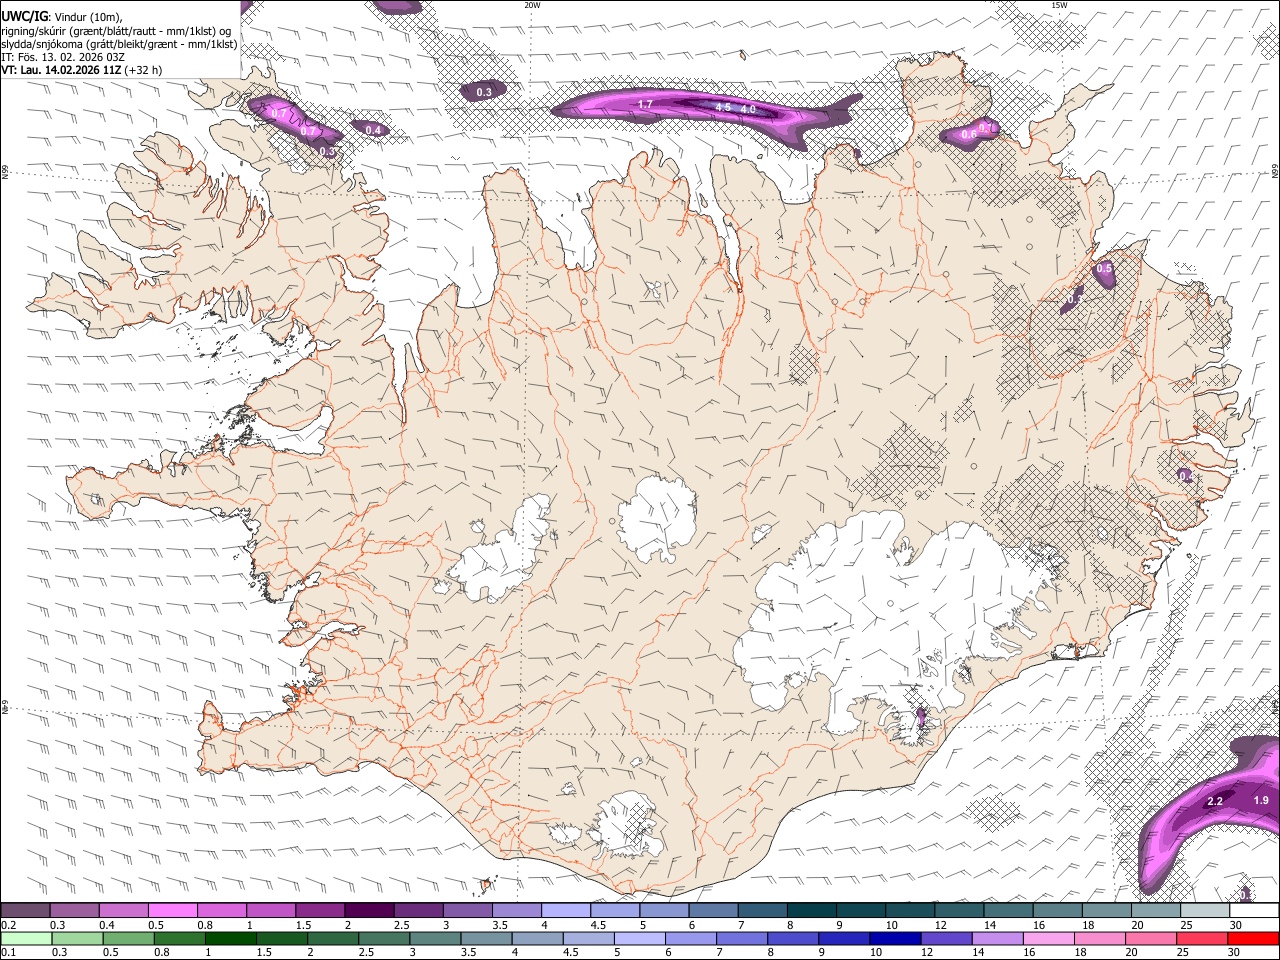Click the '15W' longitude label
The width and height of the screenshot is (1280, 960).
(x=1059, y=5)
